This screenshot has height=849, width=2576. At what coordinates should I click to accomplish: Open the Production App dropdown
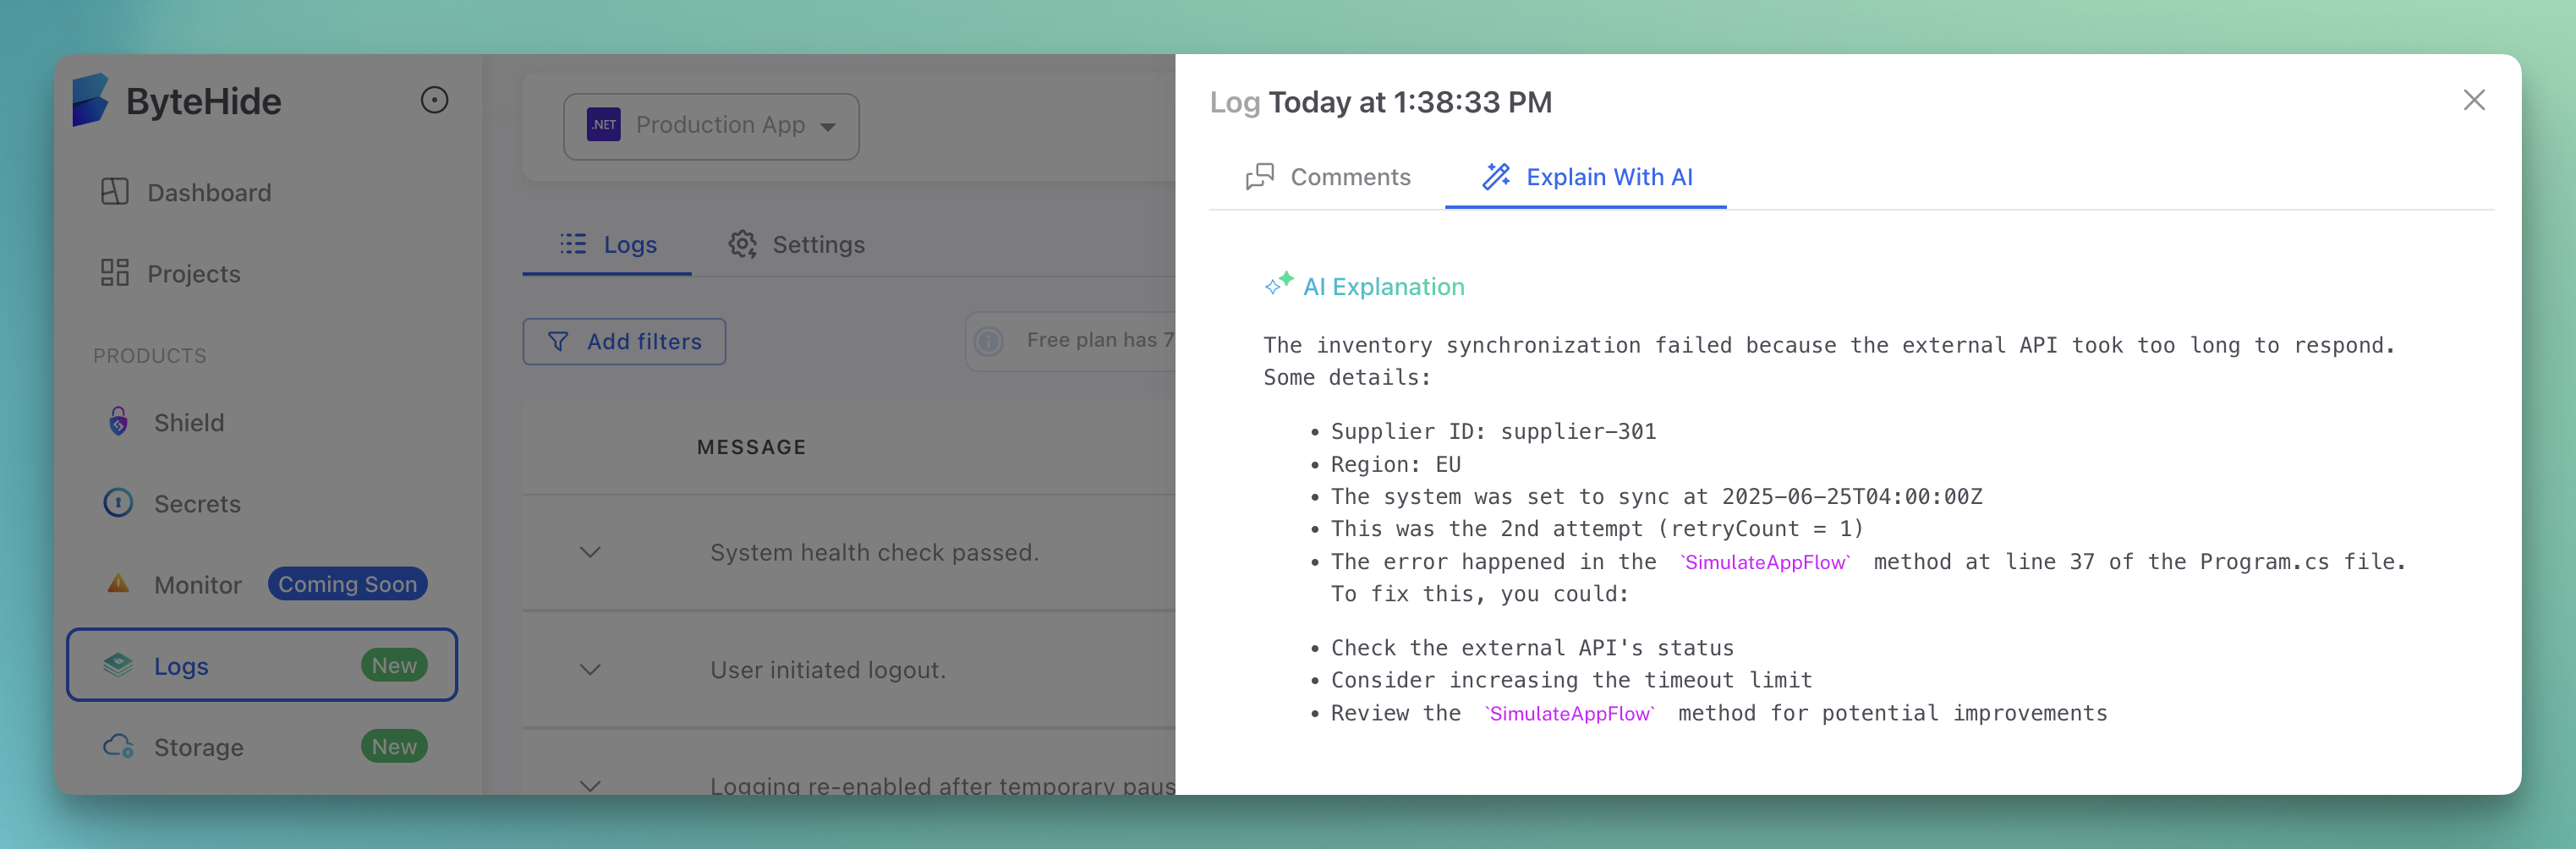[710, 126]
